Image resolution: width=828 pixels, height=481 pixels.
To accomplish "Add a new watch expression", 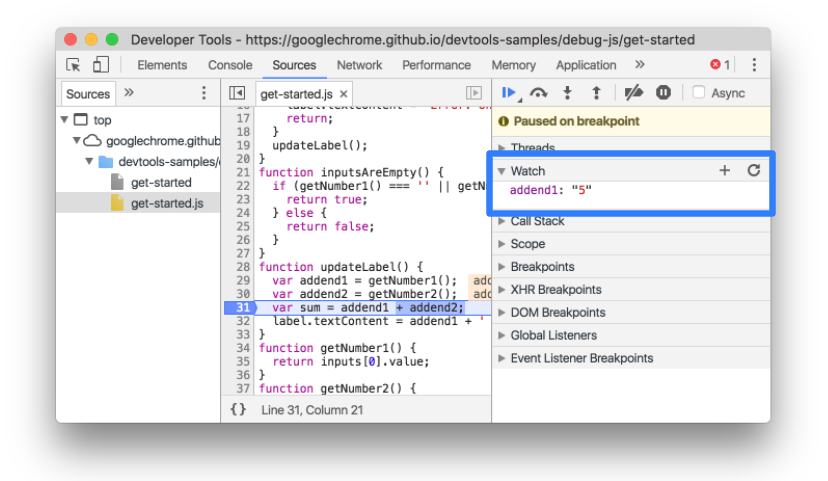I will click(x=724, y=170).
